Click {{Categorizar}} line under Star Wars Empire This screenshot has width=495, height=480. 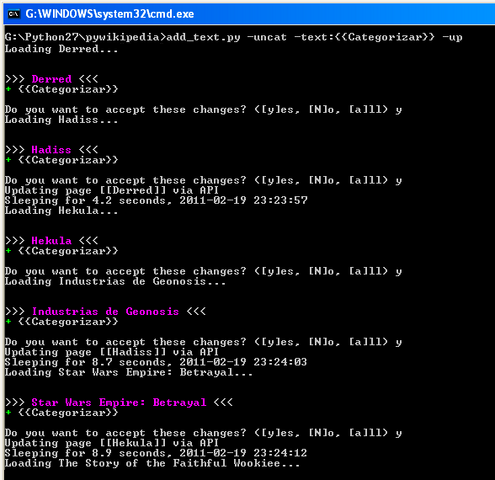(x=62, y=413)
